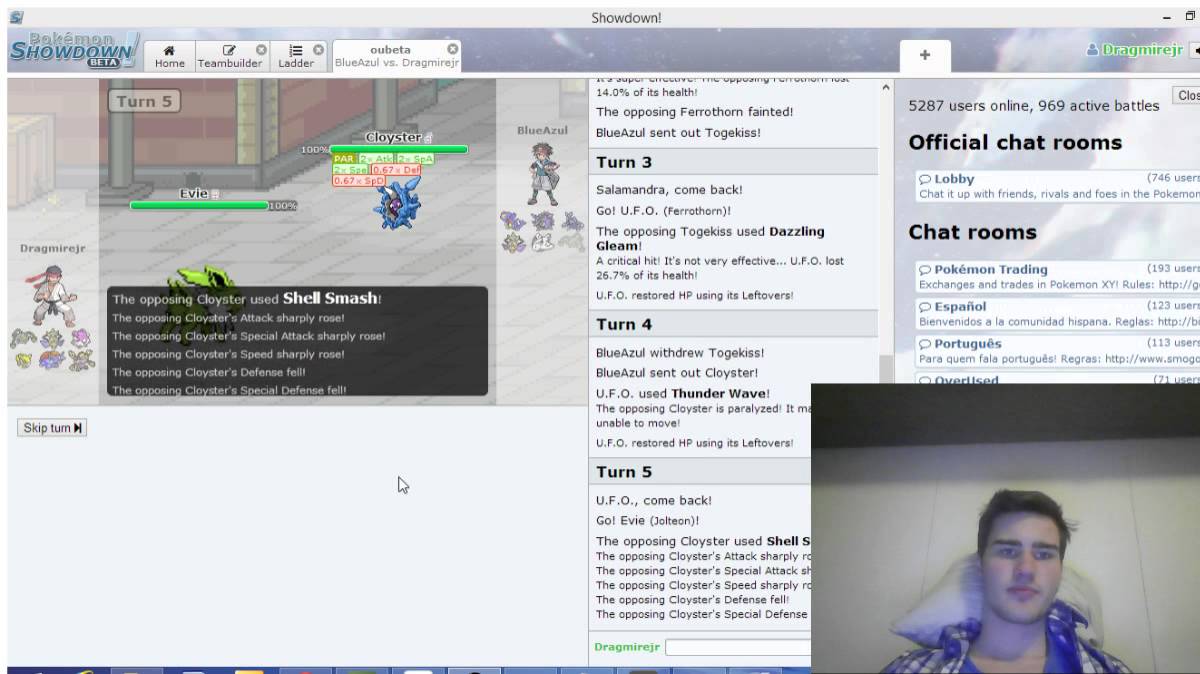Click the opposing Cloyster sprite
Image resolution: width=1200 pixels, height=674 pixels.
tap(397, 206)
